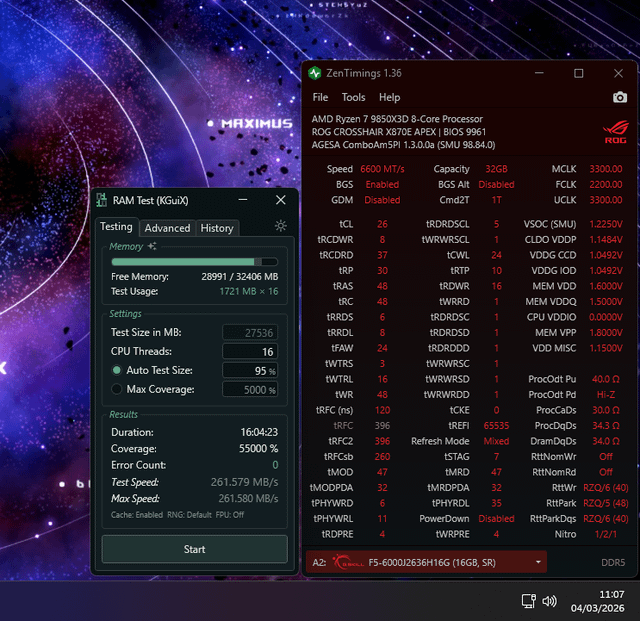Expand the A2 memory module dropdown
This screenshot has height=621, width=640.
click(x=540, y=562)
